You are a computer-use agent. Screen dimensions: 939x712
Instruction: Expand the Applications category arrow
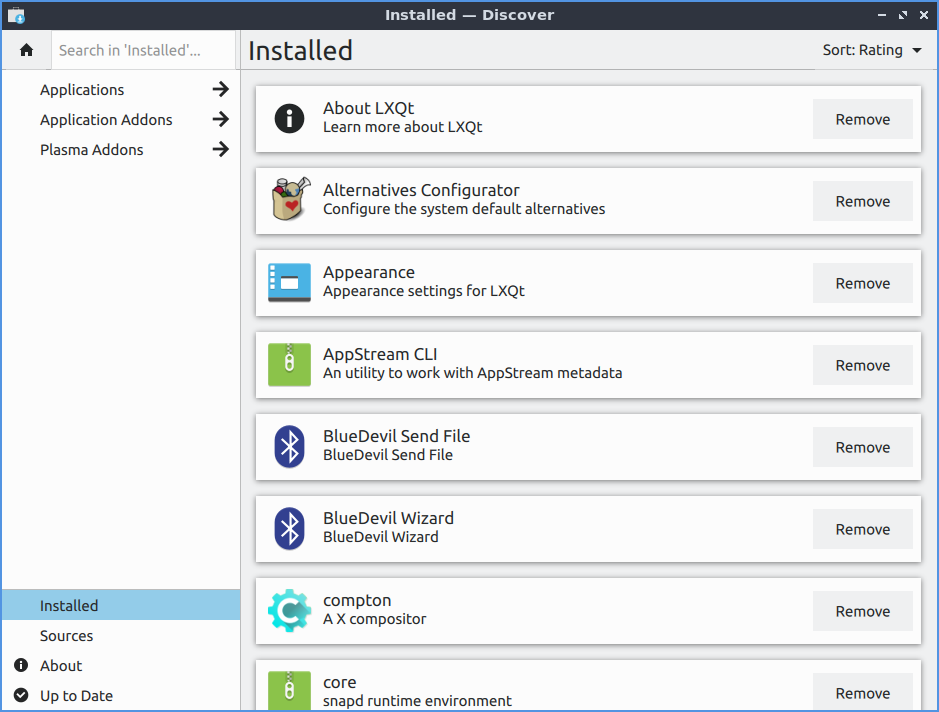[220, 90]
